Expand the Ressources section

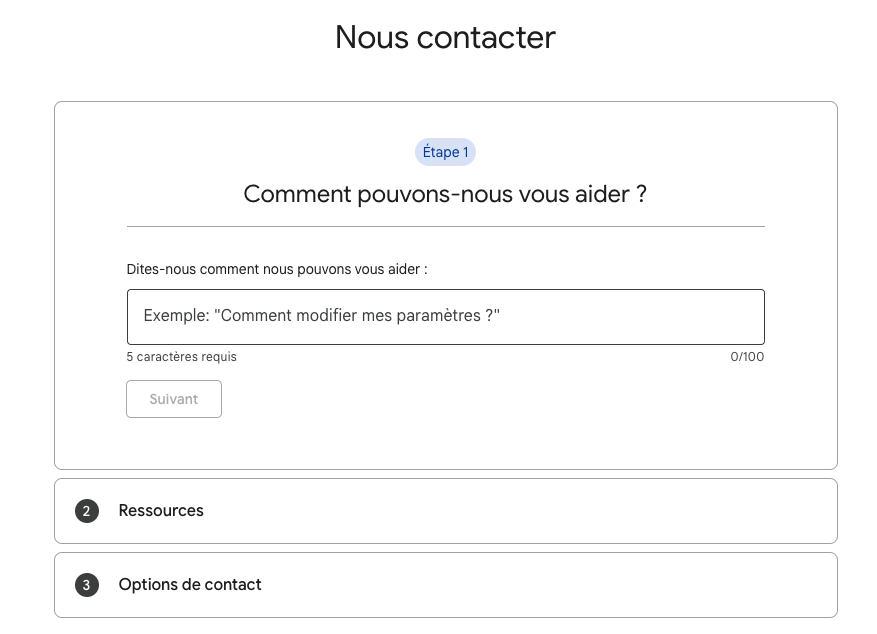click(445, 511)
